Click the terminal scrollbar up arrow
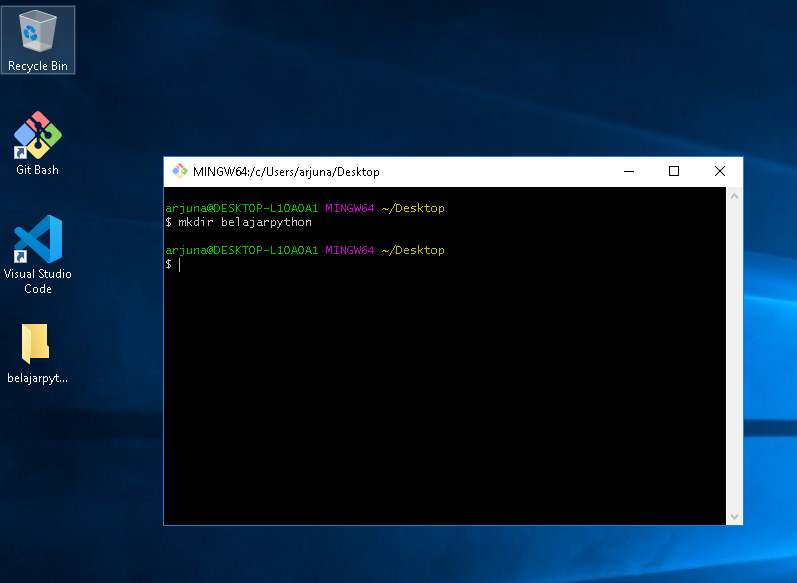Image resolution: width=797 pixels, height=583 pixels. click(x=734, y=196)
